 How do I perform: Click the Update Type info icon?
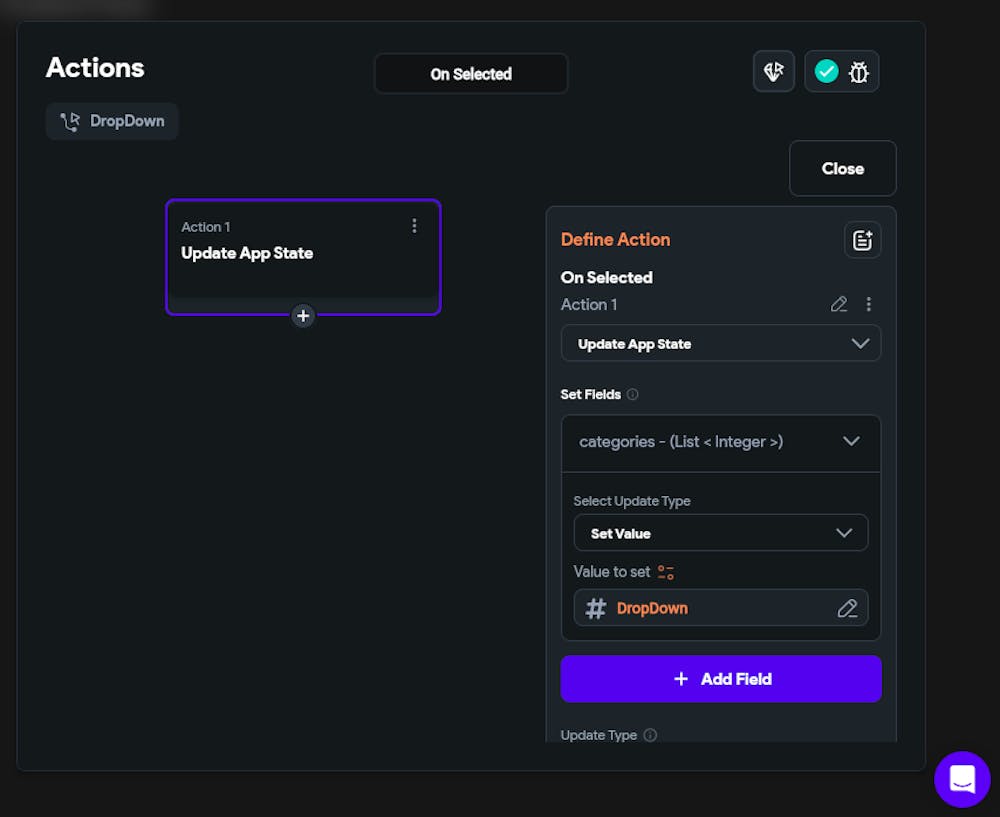pos(650,735)
